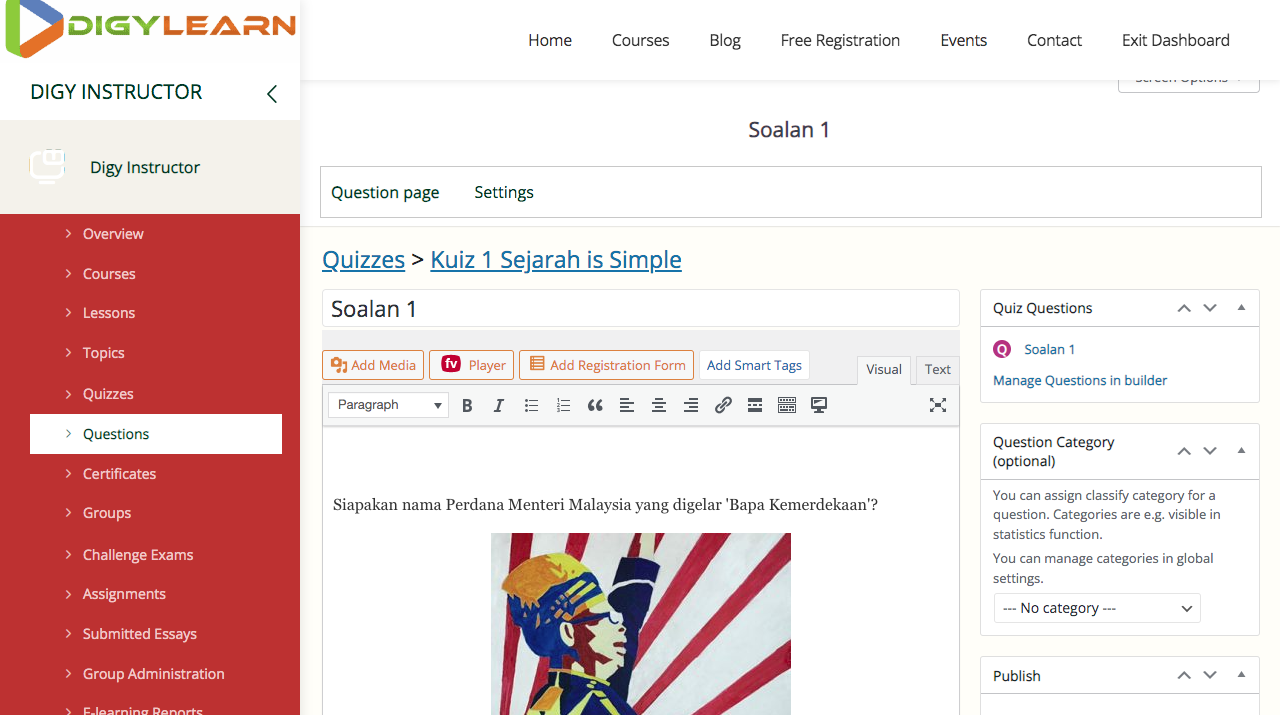Open Manage Questions in builder
This screenshot has height=715, width=1280.
[1079, 380]
